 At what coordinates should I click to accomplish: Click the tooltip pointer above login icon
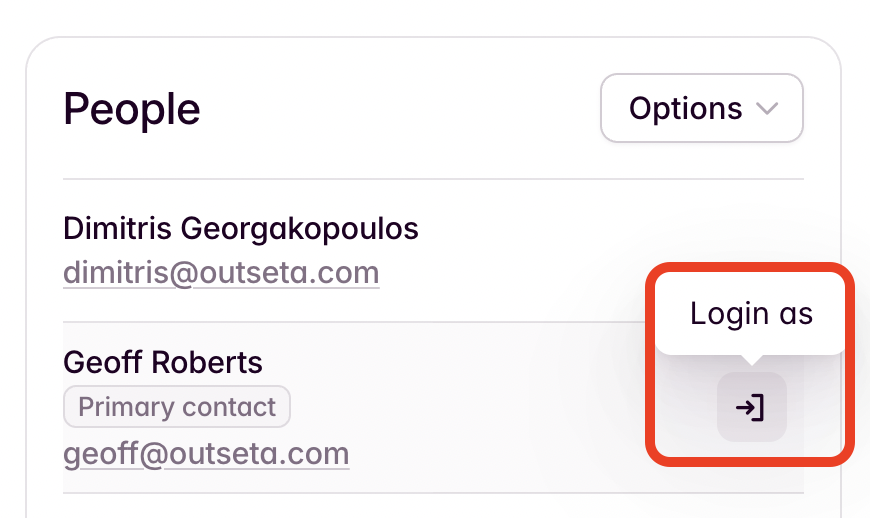751,360
